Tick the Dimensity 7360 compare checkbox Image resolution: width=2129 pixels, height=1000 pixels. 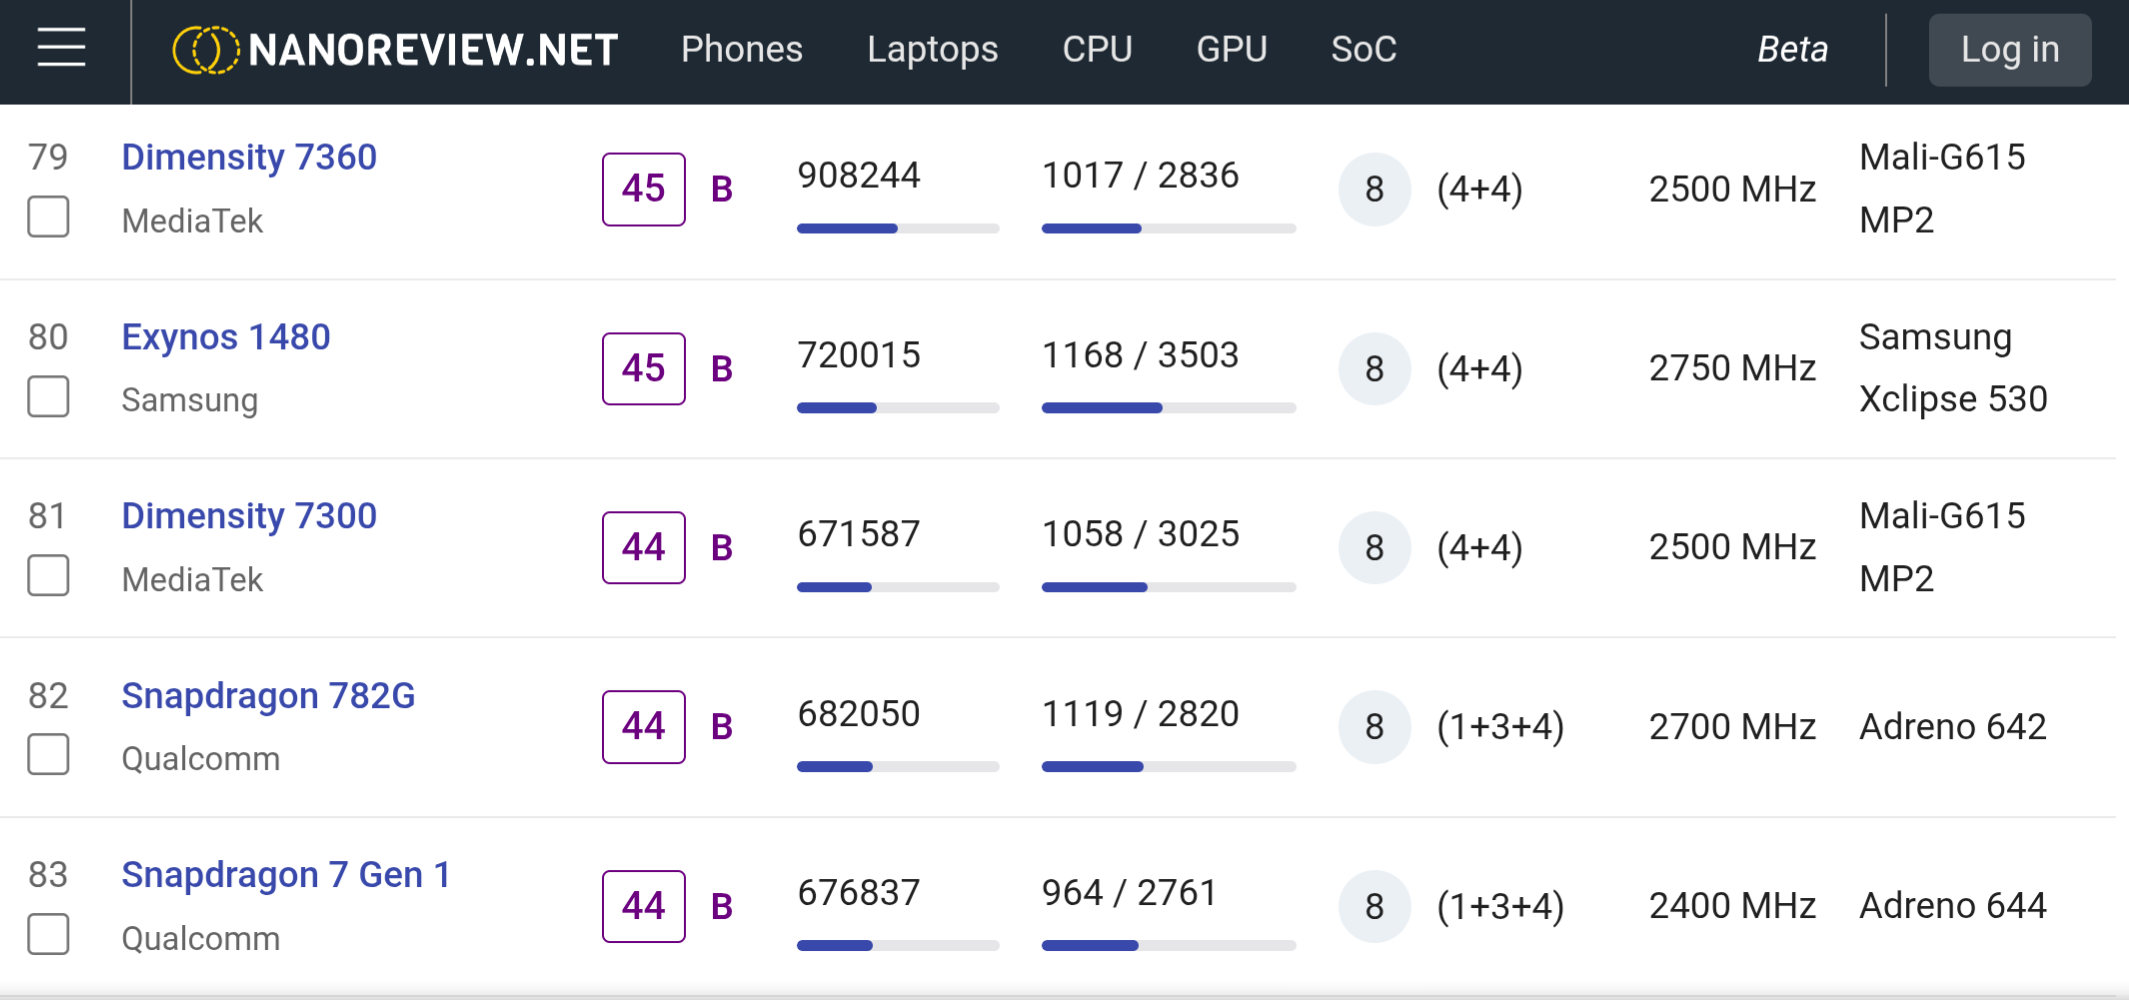tap(48, 216)
